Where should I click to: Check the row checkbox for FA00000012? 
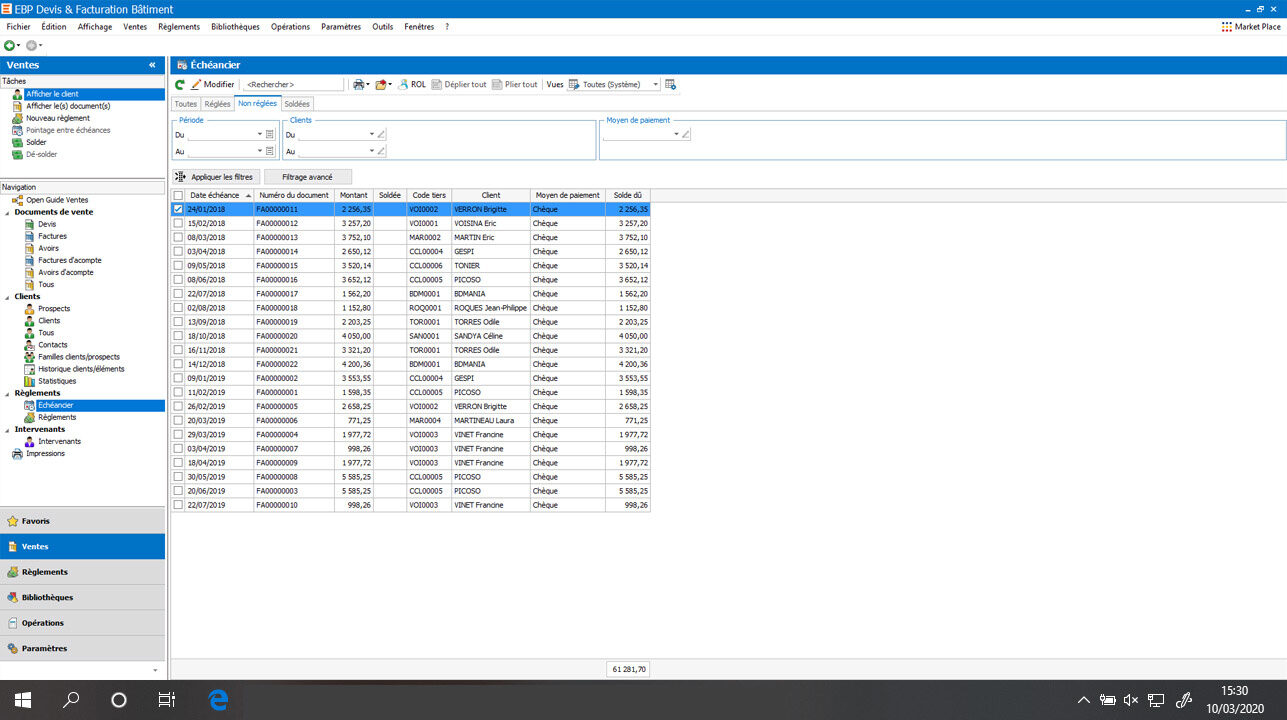point(178,223)
